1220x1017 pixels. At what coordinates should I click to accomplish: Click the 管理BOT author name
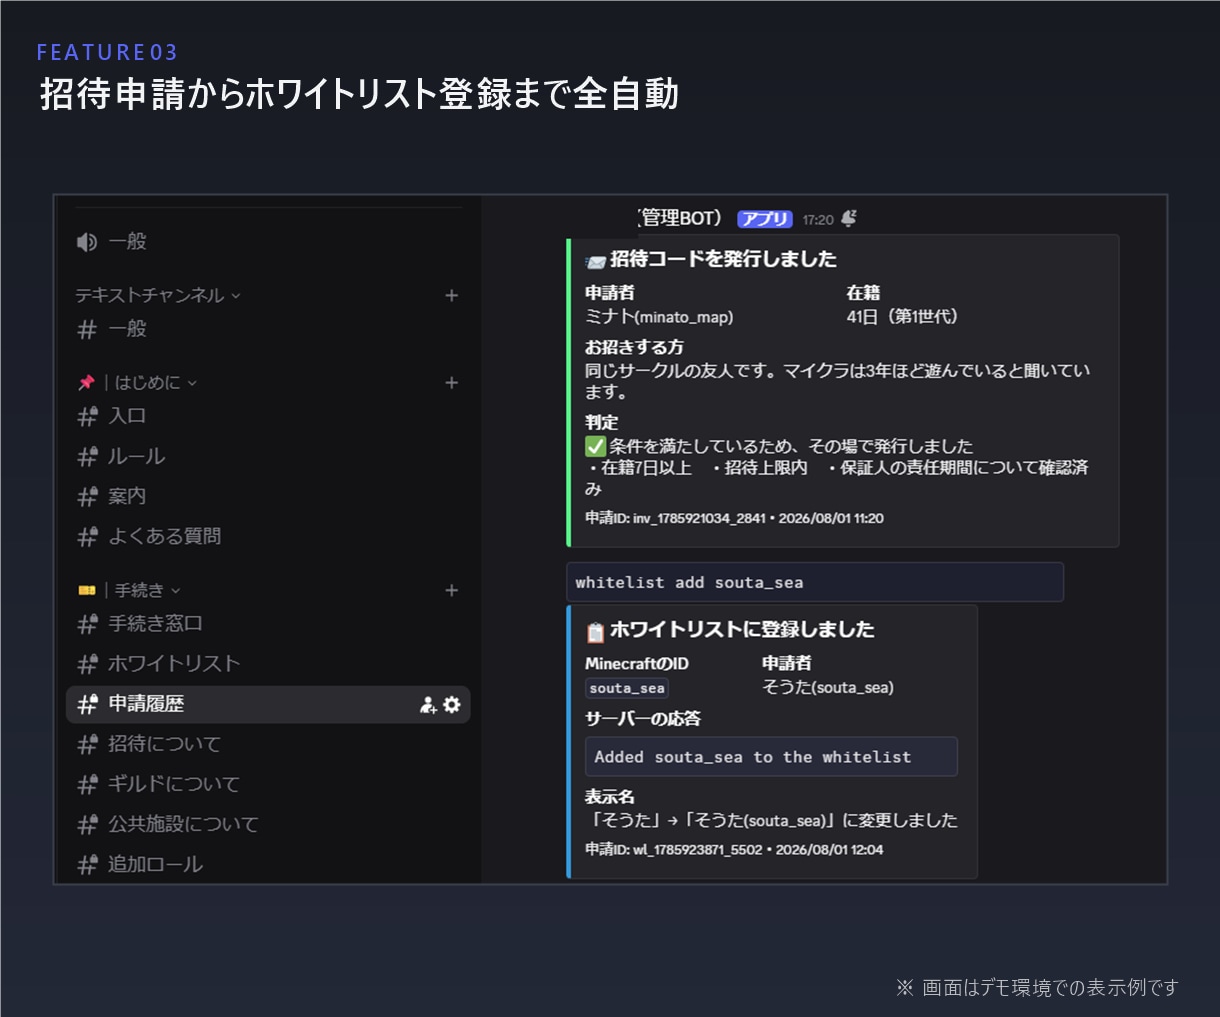click(680, 218)
